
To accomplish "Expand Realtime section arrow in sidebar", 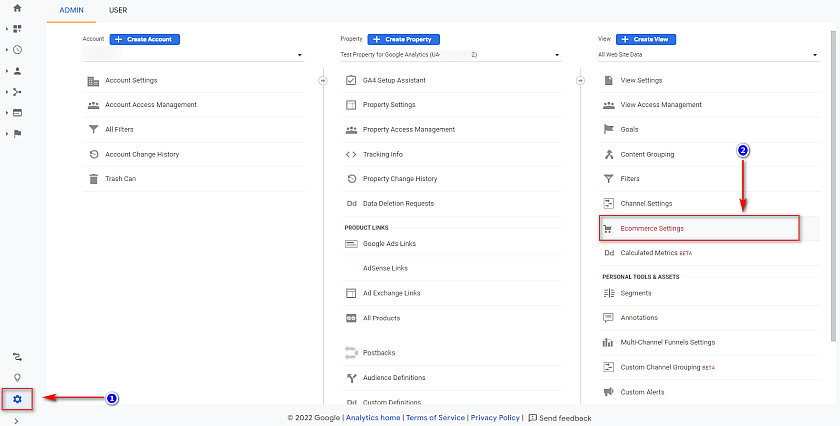I will coord(7,50).
